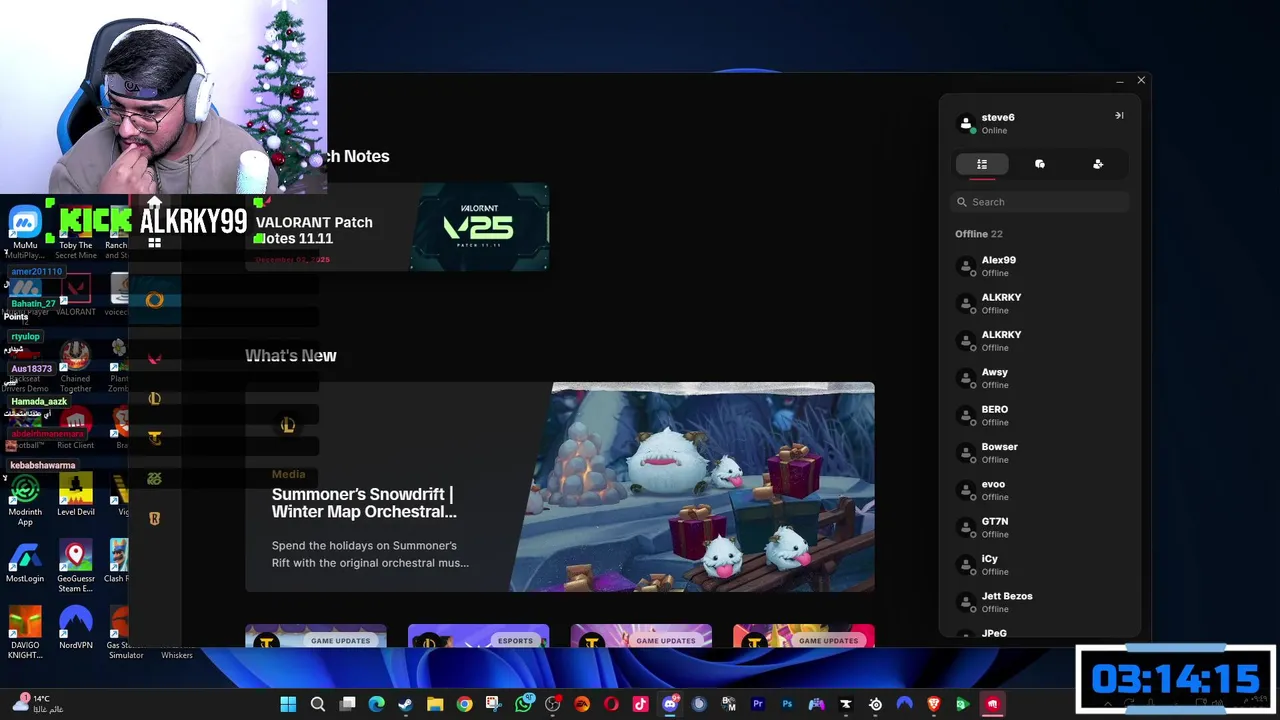Open NordVPN desktop shortcut
The height and width of the screenshot is (720, 1280).
(76, 628)
